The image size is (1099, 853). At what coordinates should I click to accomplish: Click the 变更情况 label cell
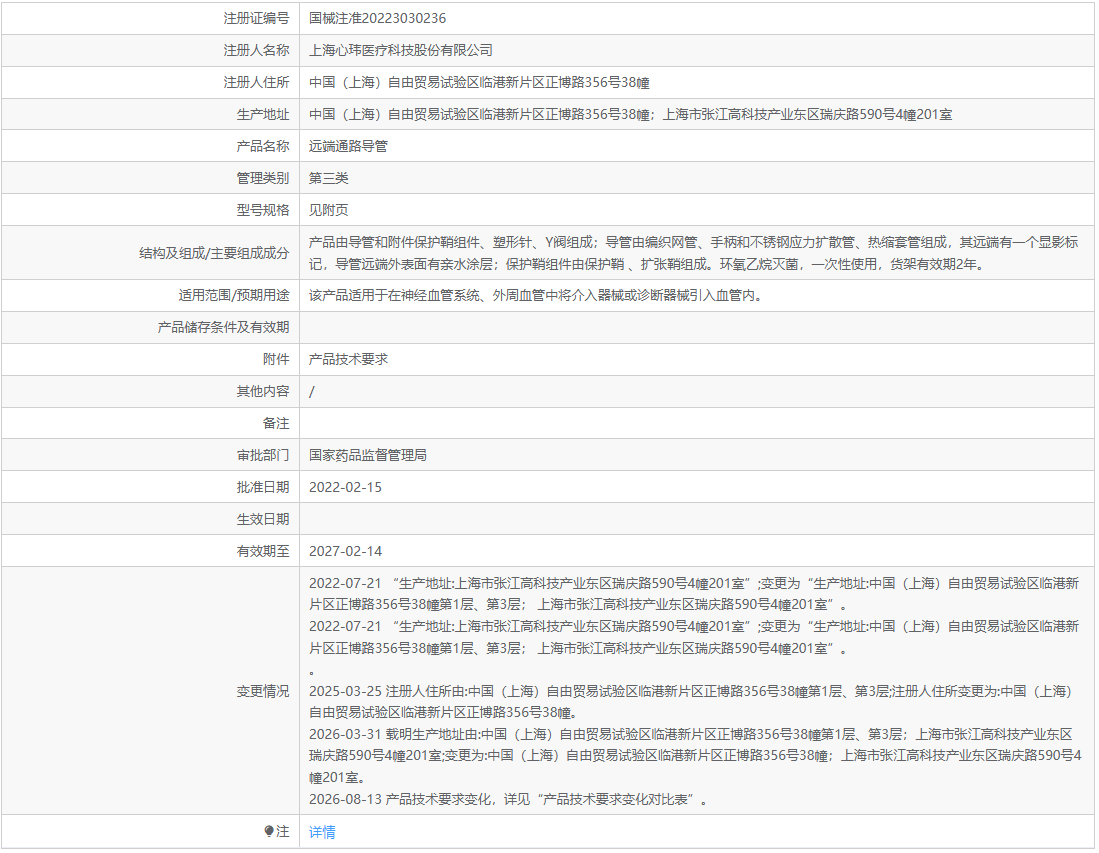150,691
